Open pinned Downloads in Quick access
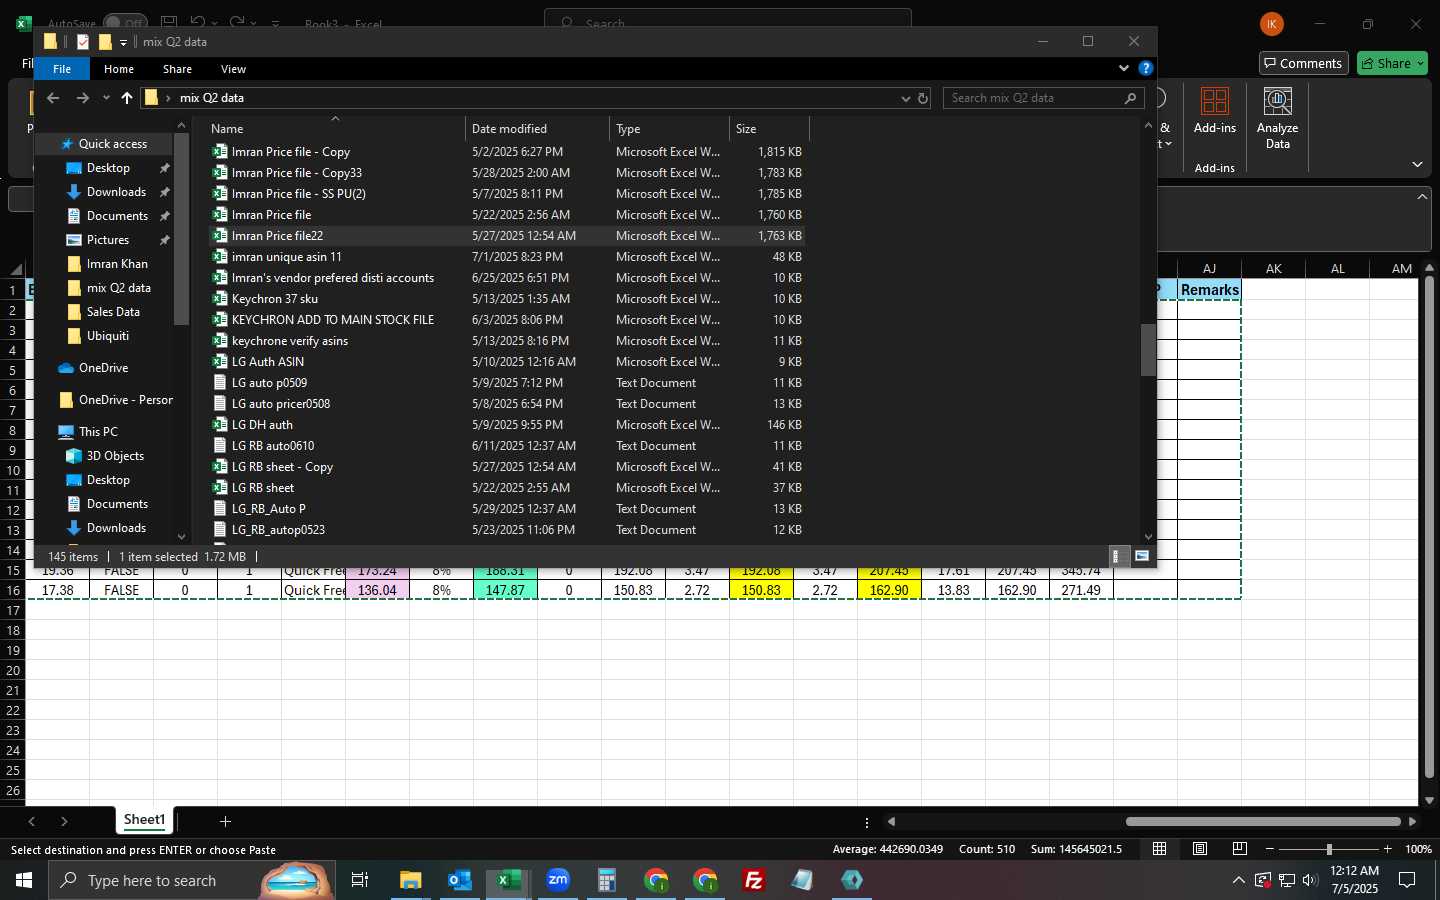 (x=116, y=192)
